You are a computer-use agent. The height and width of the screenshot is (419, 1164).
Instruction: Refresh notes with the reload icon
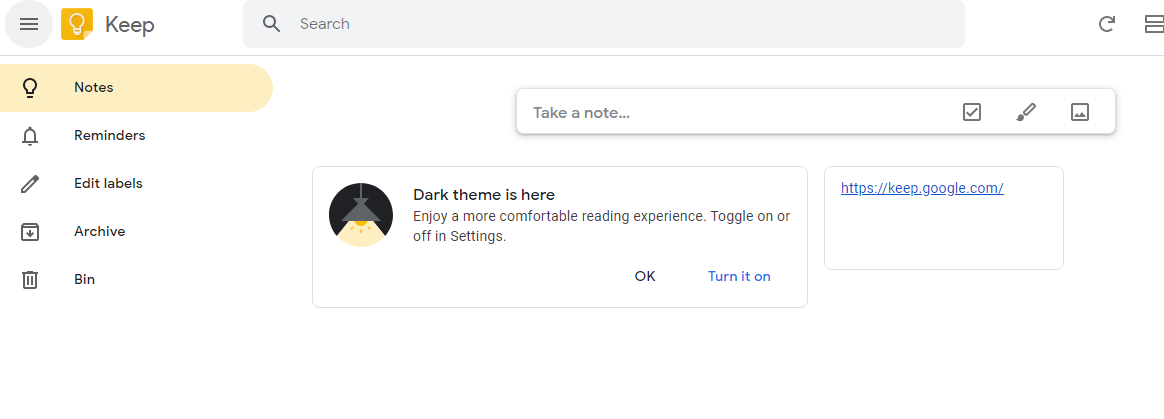tap(1106, 25)
